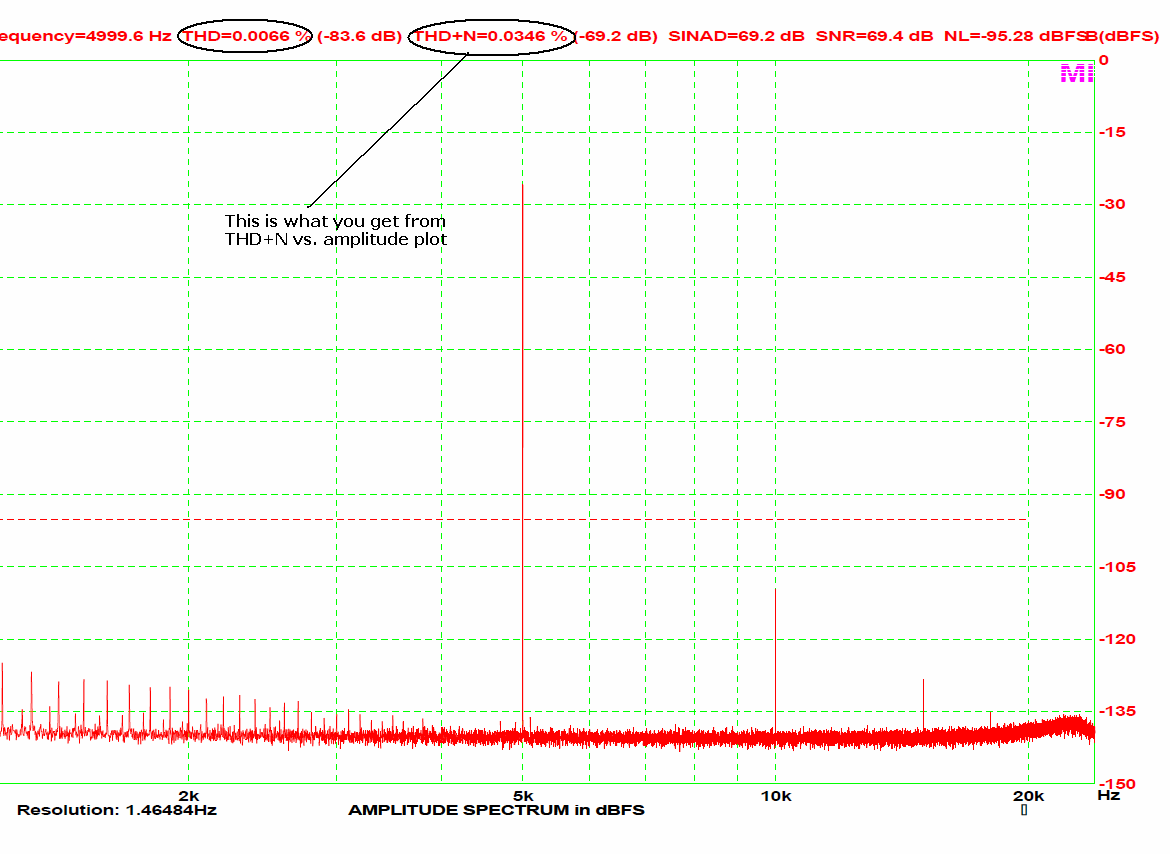Click the red dashed noise level line
This screenshot has width=1170, height=854.
pos(514,519)
